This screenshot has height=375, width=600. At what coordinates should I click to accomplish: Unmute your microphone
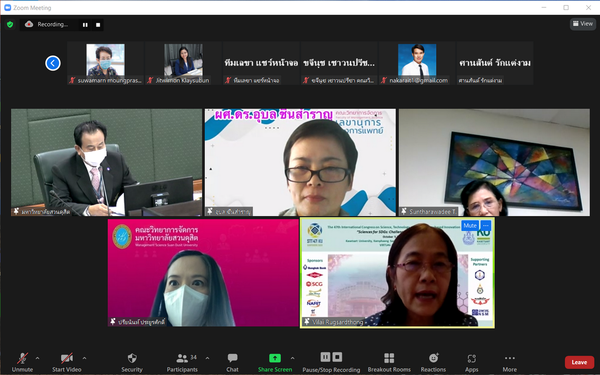coord(22,362)
